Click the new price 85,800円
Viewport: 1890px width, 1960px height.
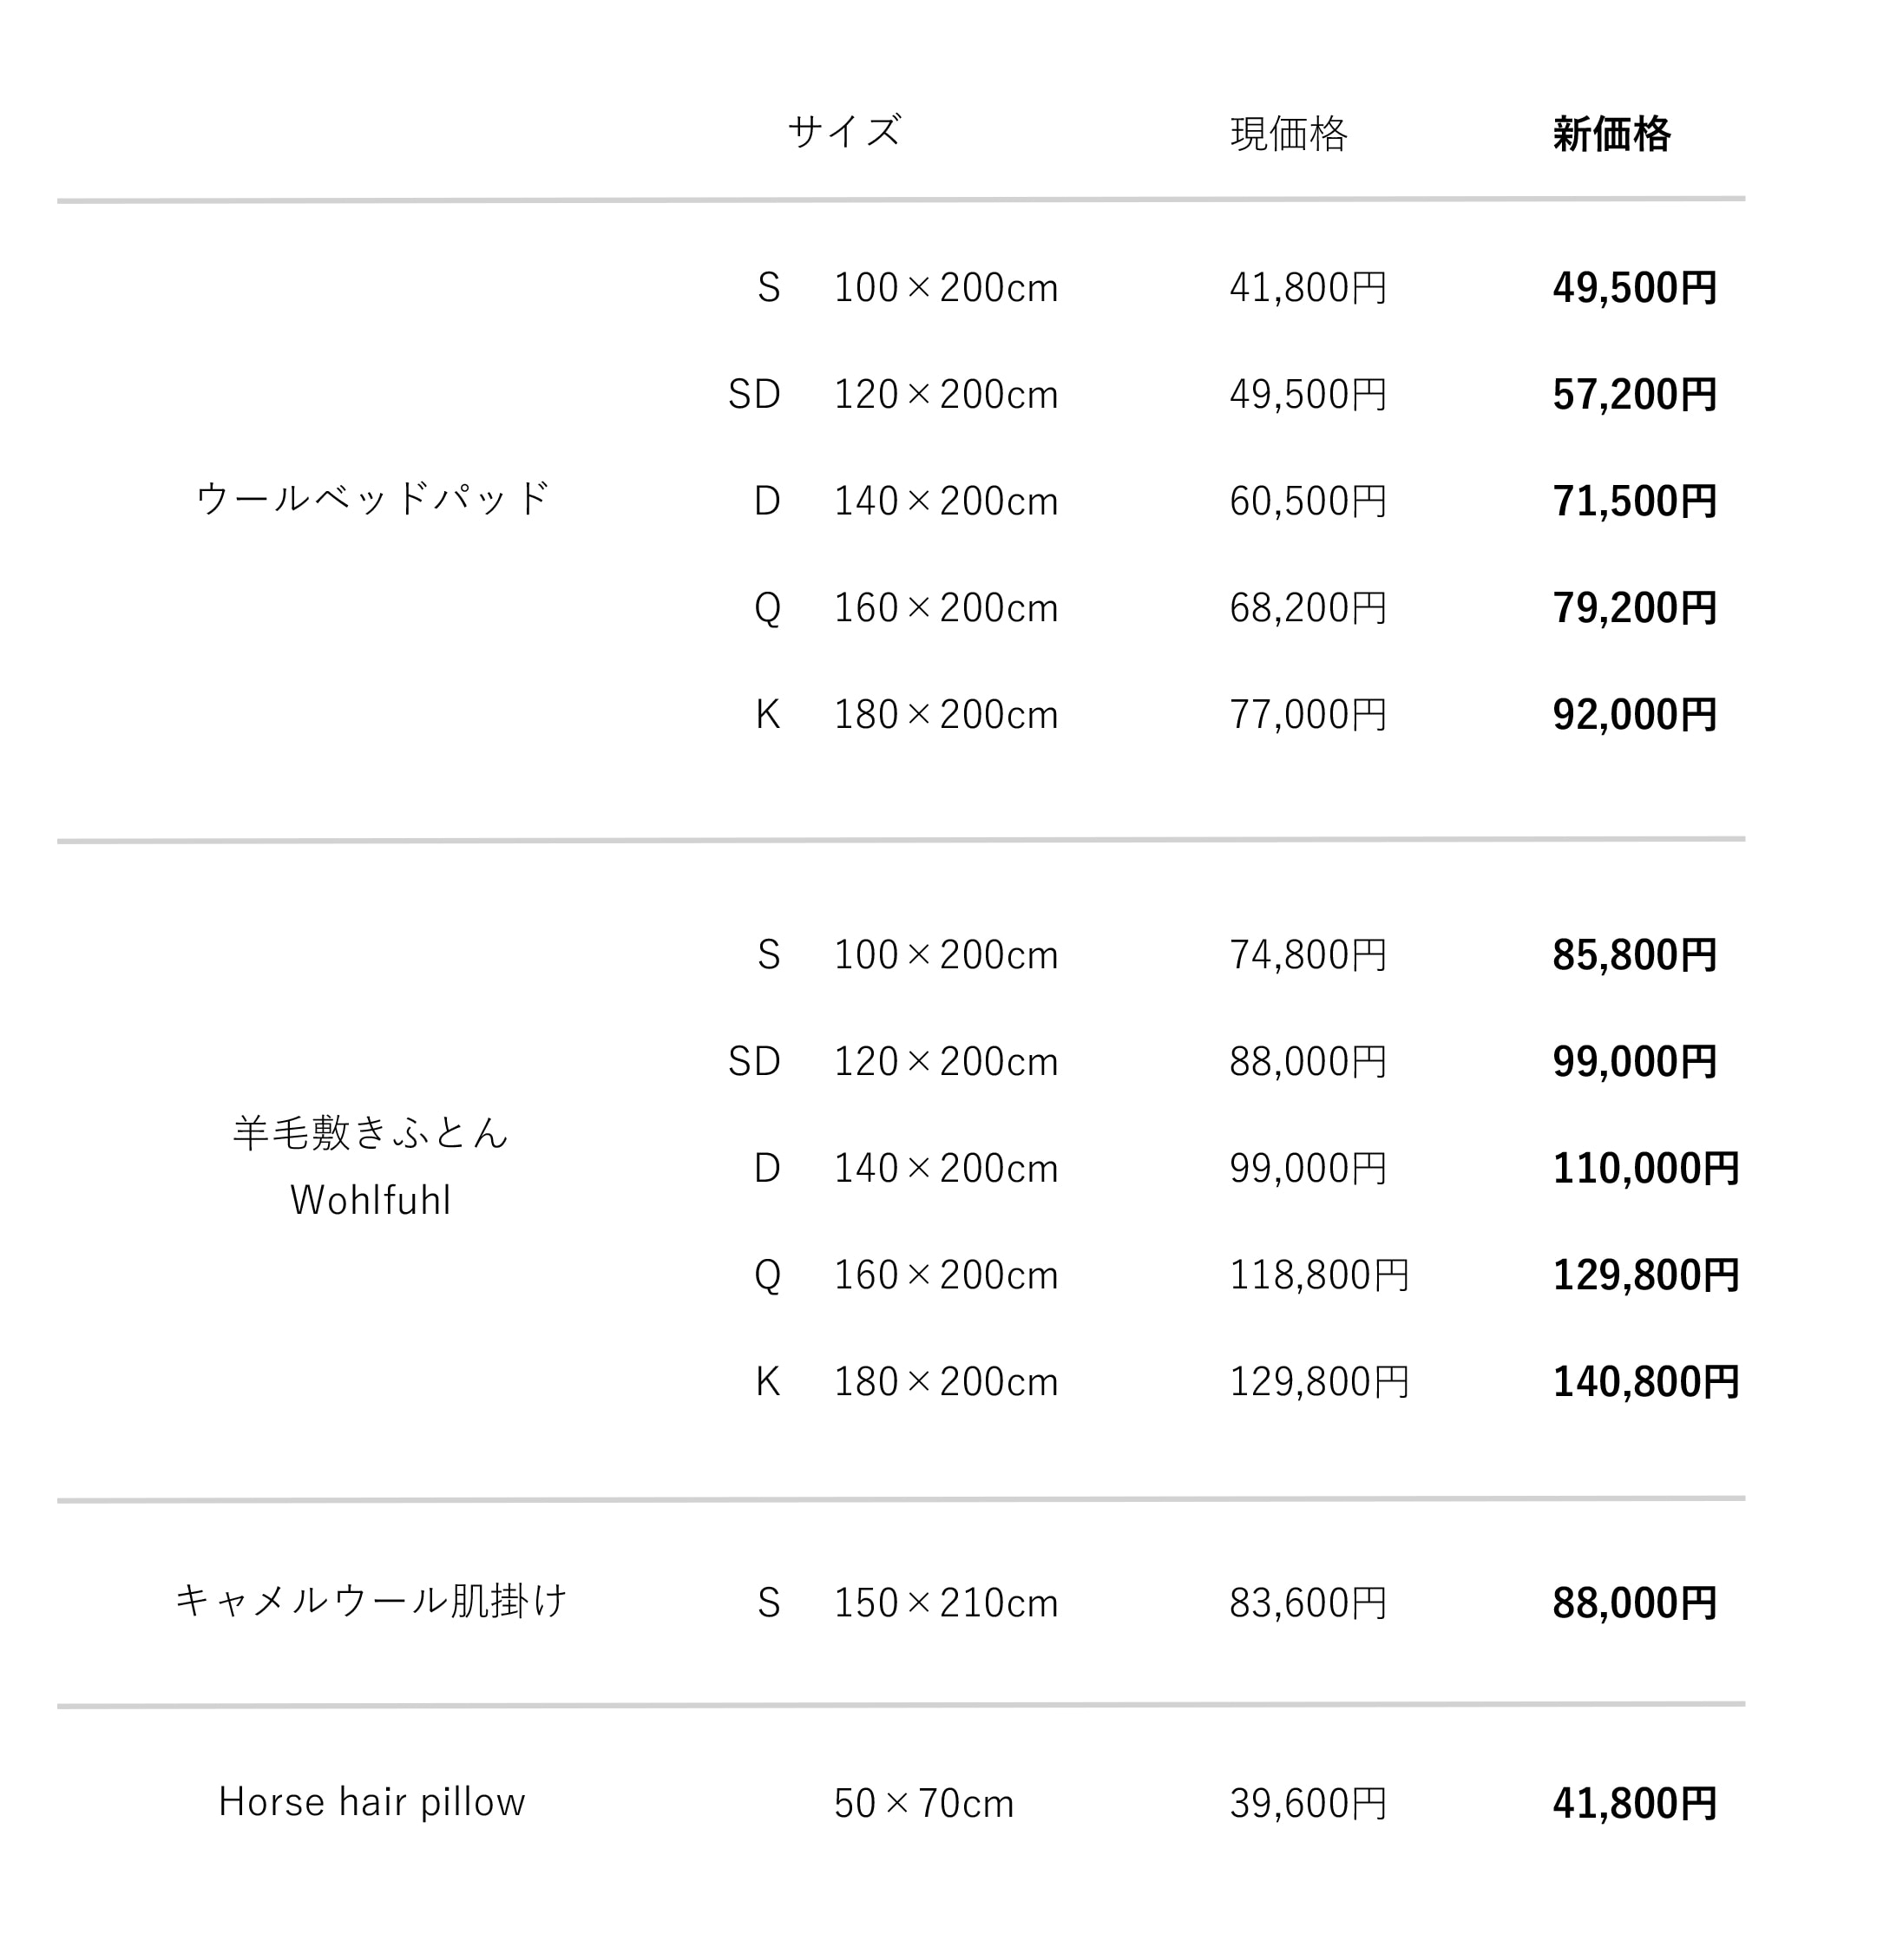[x=1634, y=955]
